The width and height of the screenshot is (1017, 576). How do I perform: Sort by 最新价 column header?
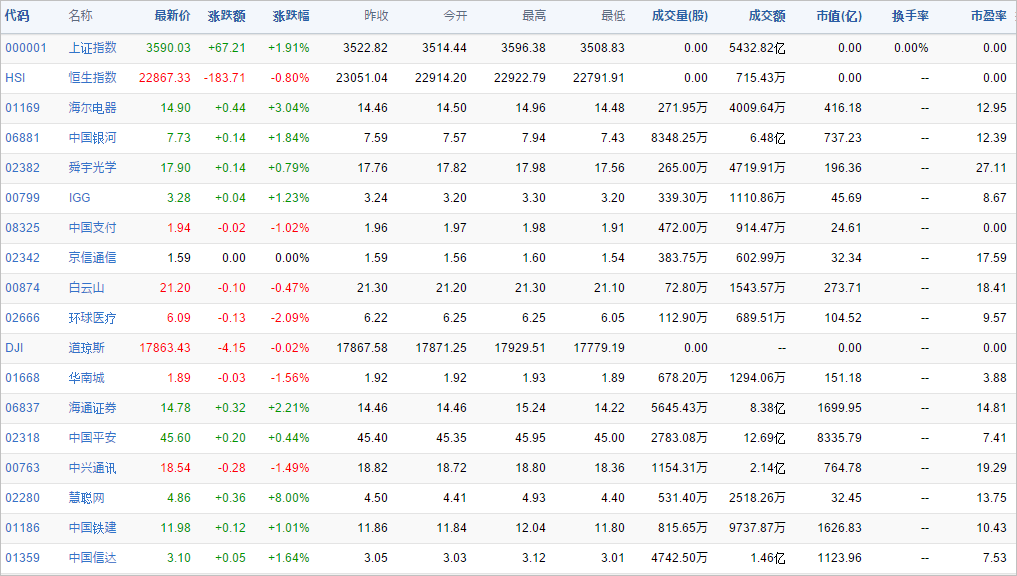pyautogui.click(x=172, y=16)
